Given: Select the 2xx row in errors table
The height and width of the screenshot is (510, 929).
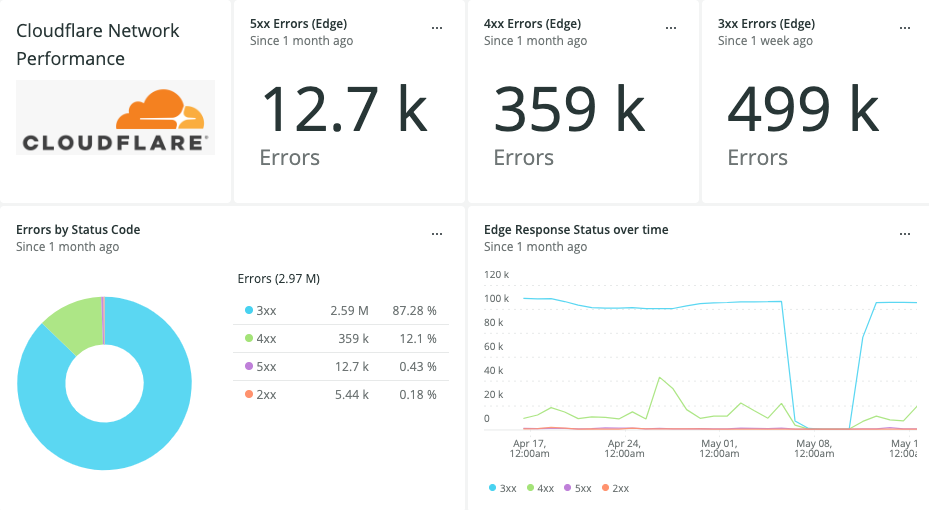Looking at the screenshot, I should tap(340, 395).
